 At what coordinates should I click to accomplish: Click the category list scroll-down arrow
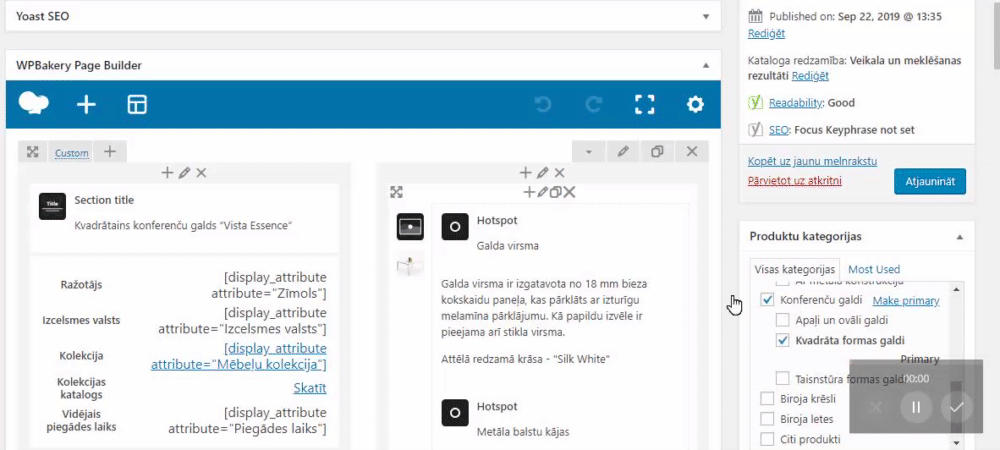[x=956, y=442]
